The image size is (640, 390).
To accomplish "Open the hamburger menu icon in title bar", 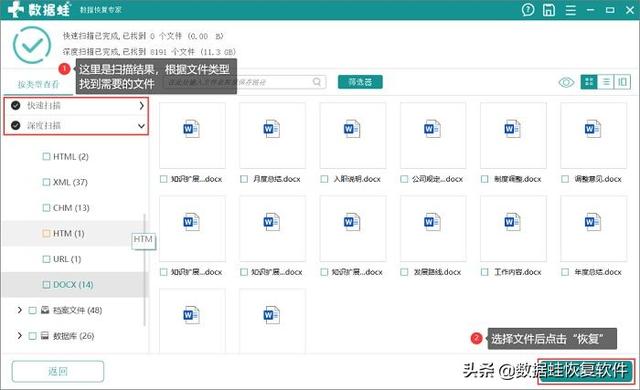I will click(x=570, y=10).
